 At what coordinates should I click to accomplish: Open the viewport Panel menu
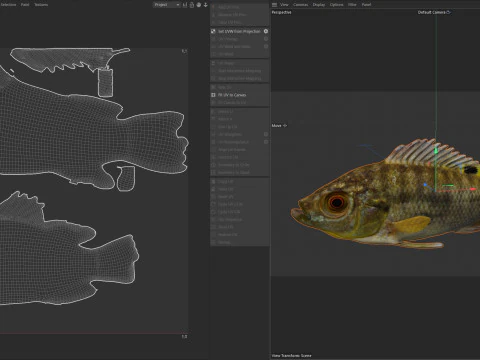tap(366, 5)
